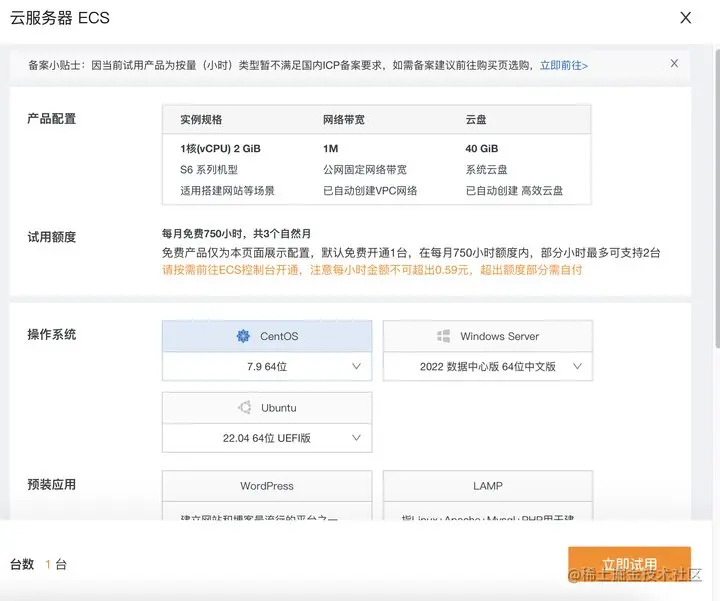Click the 已自动创建VPC网络 text
This screenshot has width=720, height=601.
pyautogui.click(x=370, y=191)
